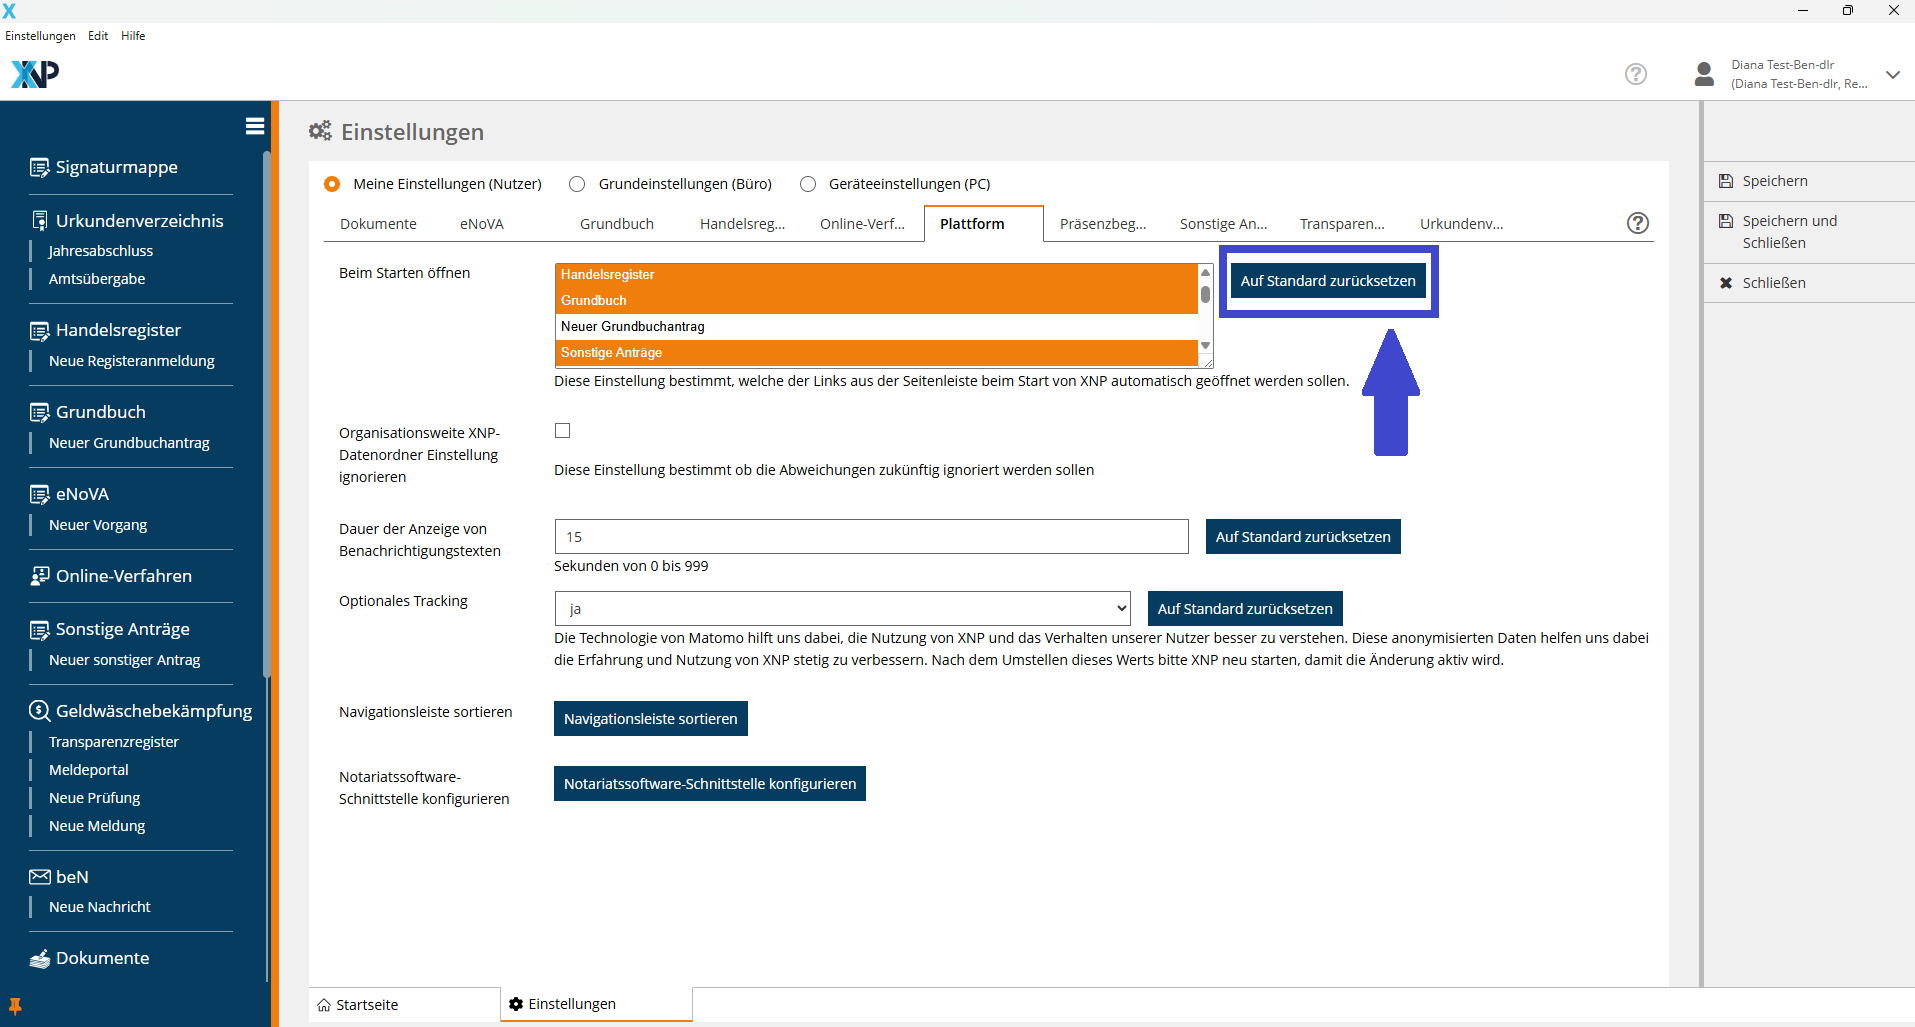The height and width of the screenshot is (1027, 1915).
Task: Click the Speichern save icon
Action: click(x=1725, y=181)
